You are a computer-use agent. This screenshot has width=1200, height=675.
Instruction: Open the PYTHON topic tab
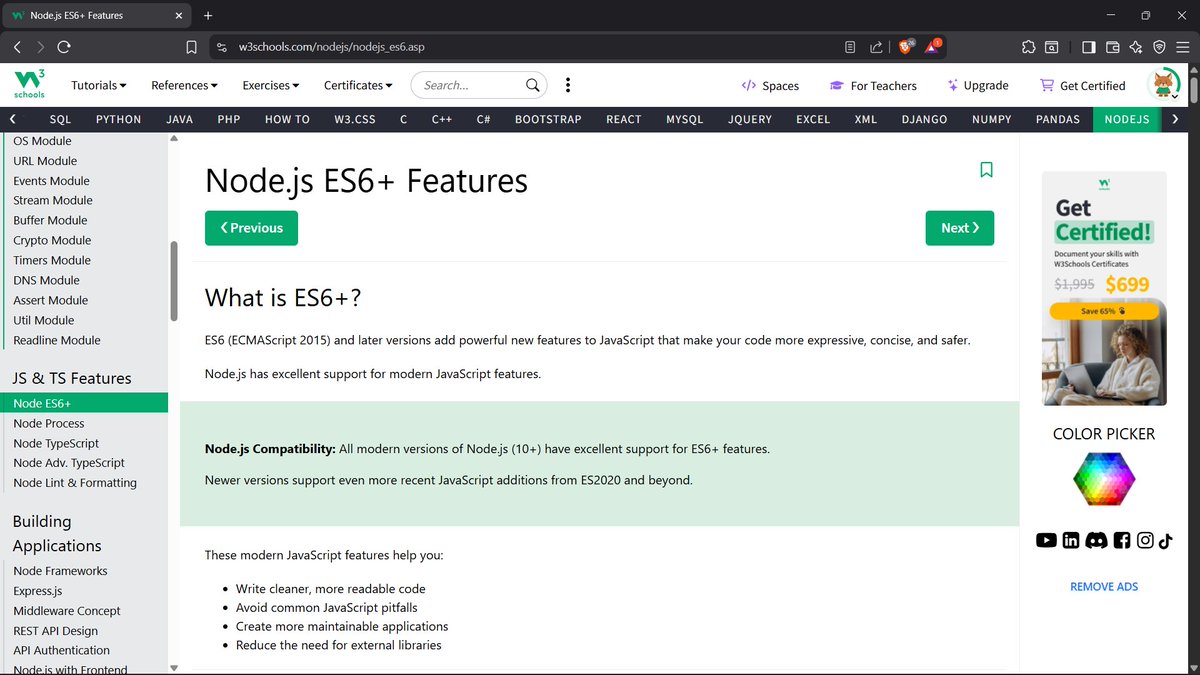click(x=118, y=119)
